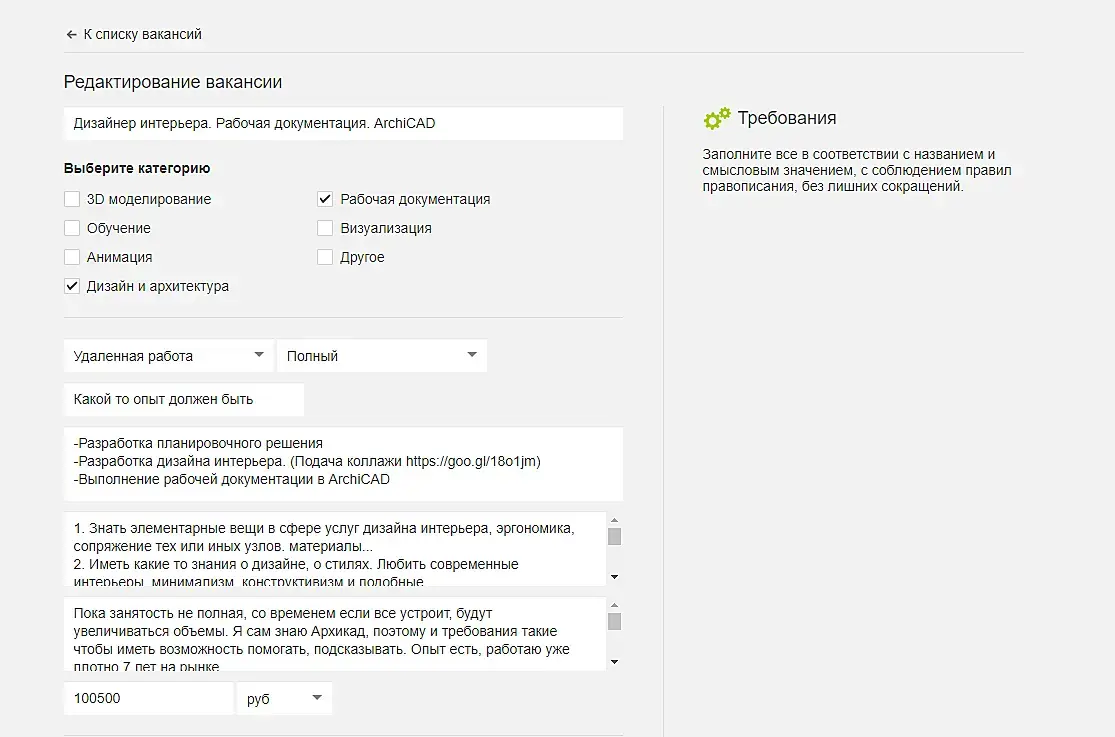
Task: Open the Удаленная работа dropdown
Action: click(x=169, y=356)
